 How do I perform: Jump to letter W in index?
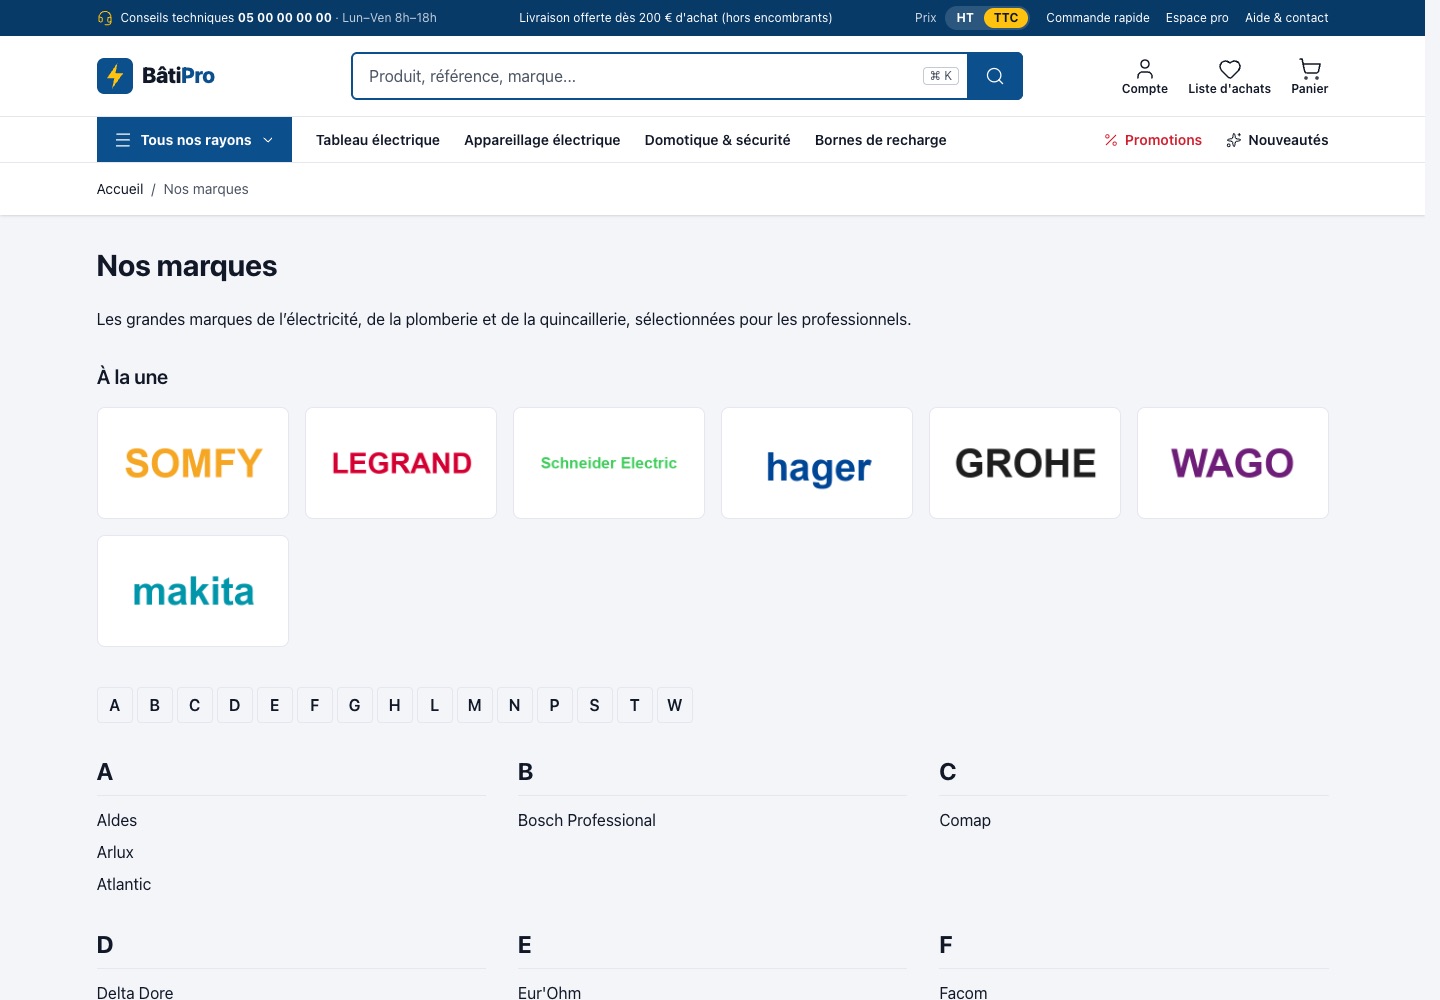point(675,705)
